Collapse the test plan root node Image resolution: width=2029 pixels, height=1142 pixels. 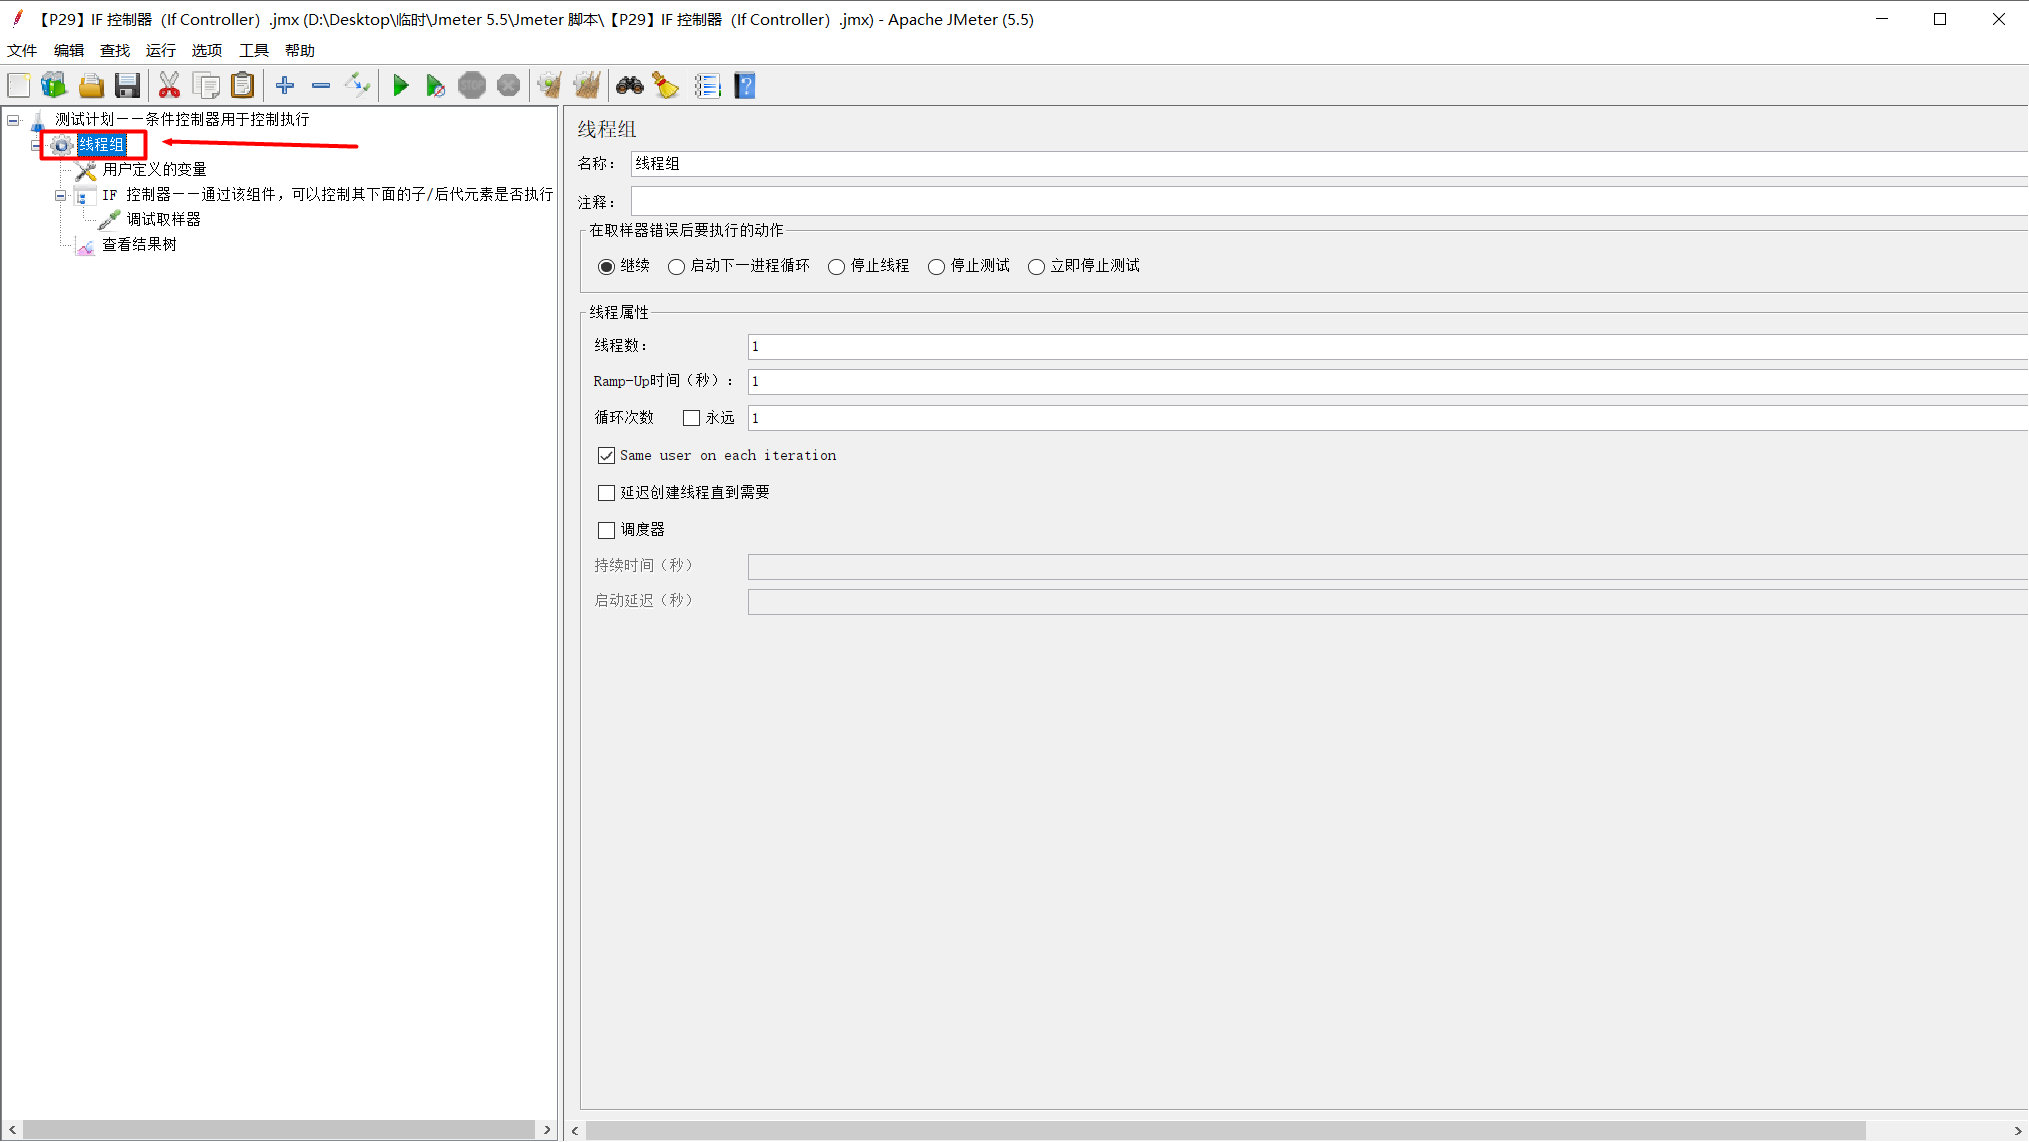[x=14, y=120]
